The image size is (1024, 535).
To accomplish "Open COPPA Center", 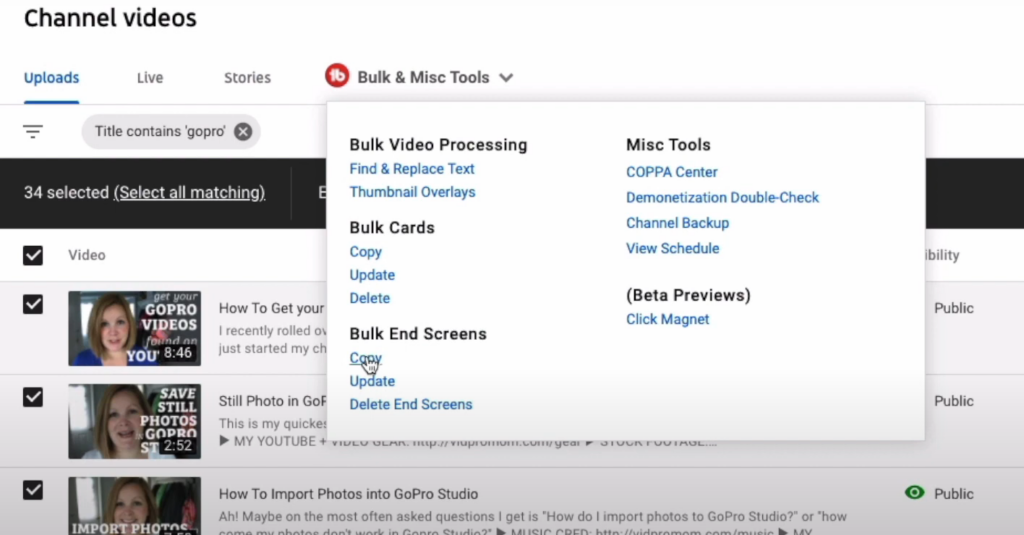I will pos(671,172).
